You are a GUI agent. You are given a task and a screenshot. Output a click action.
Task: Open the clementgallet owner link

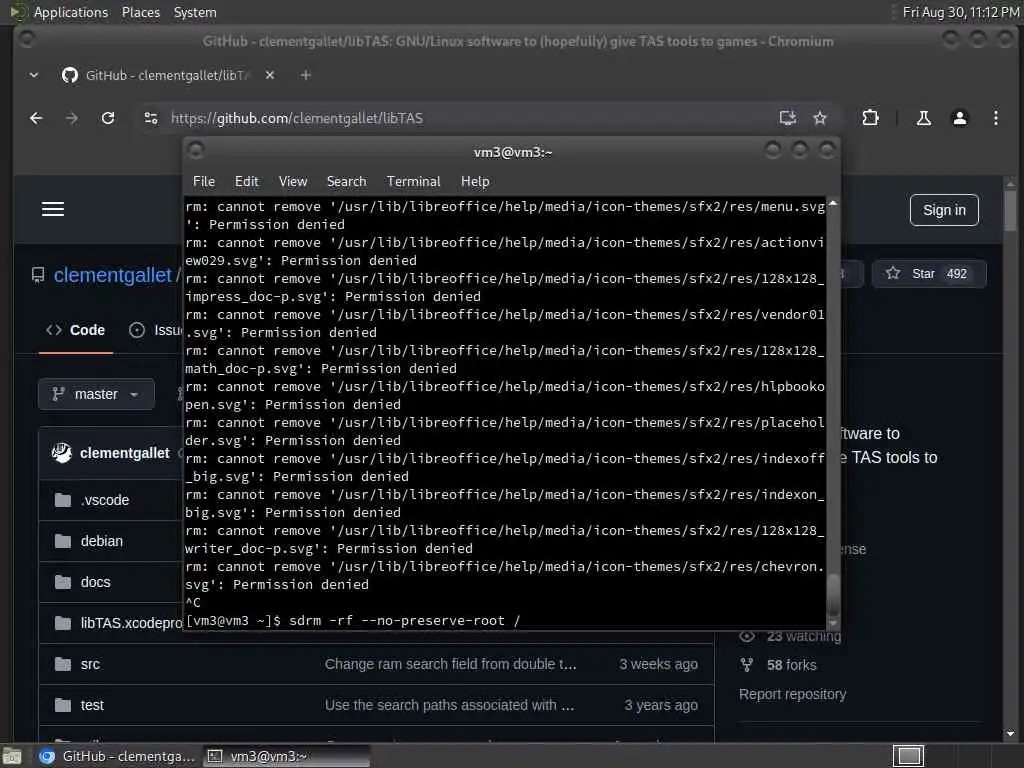click(112, 275)
